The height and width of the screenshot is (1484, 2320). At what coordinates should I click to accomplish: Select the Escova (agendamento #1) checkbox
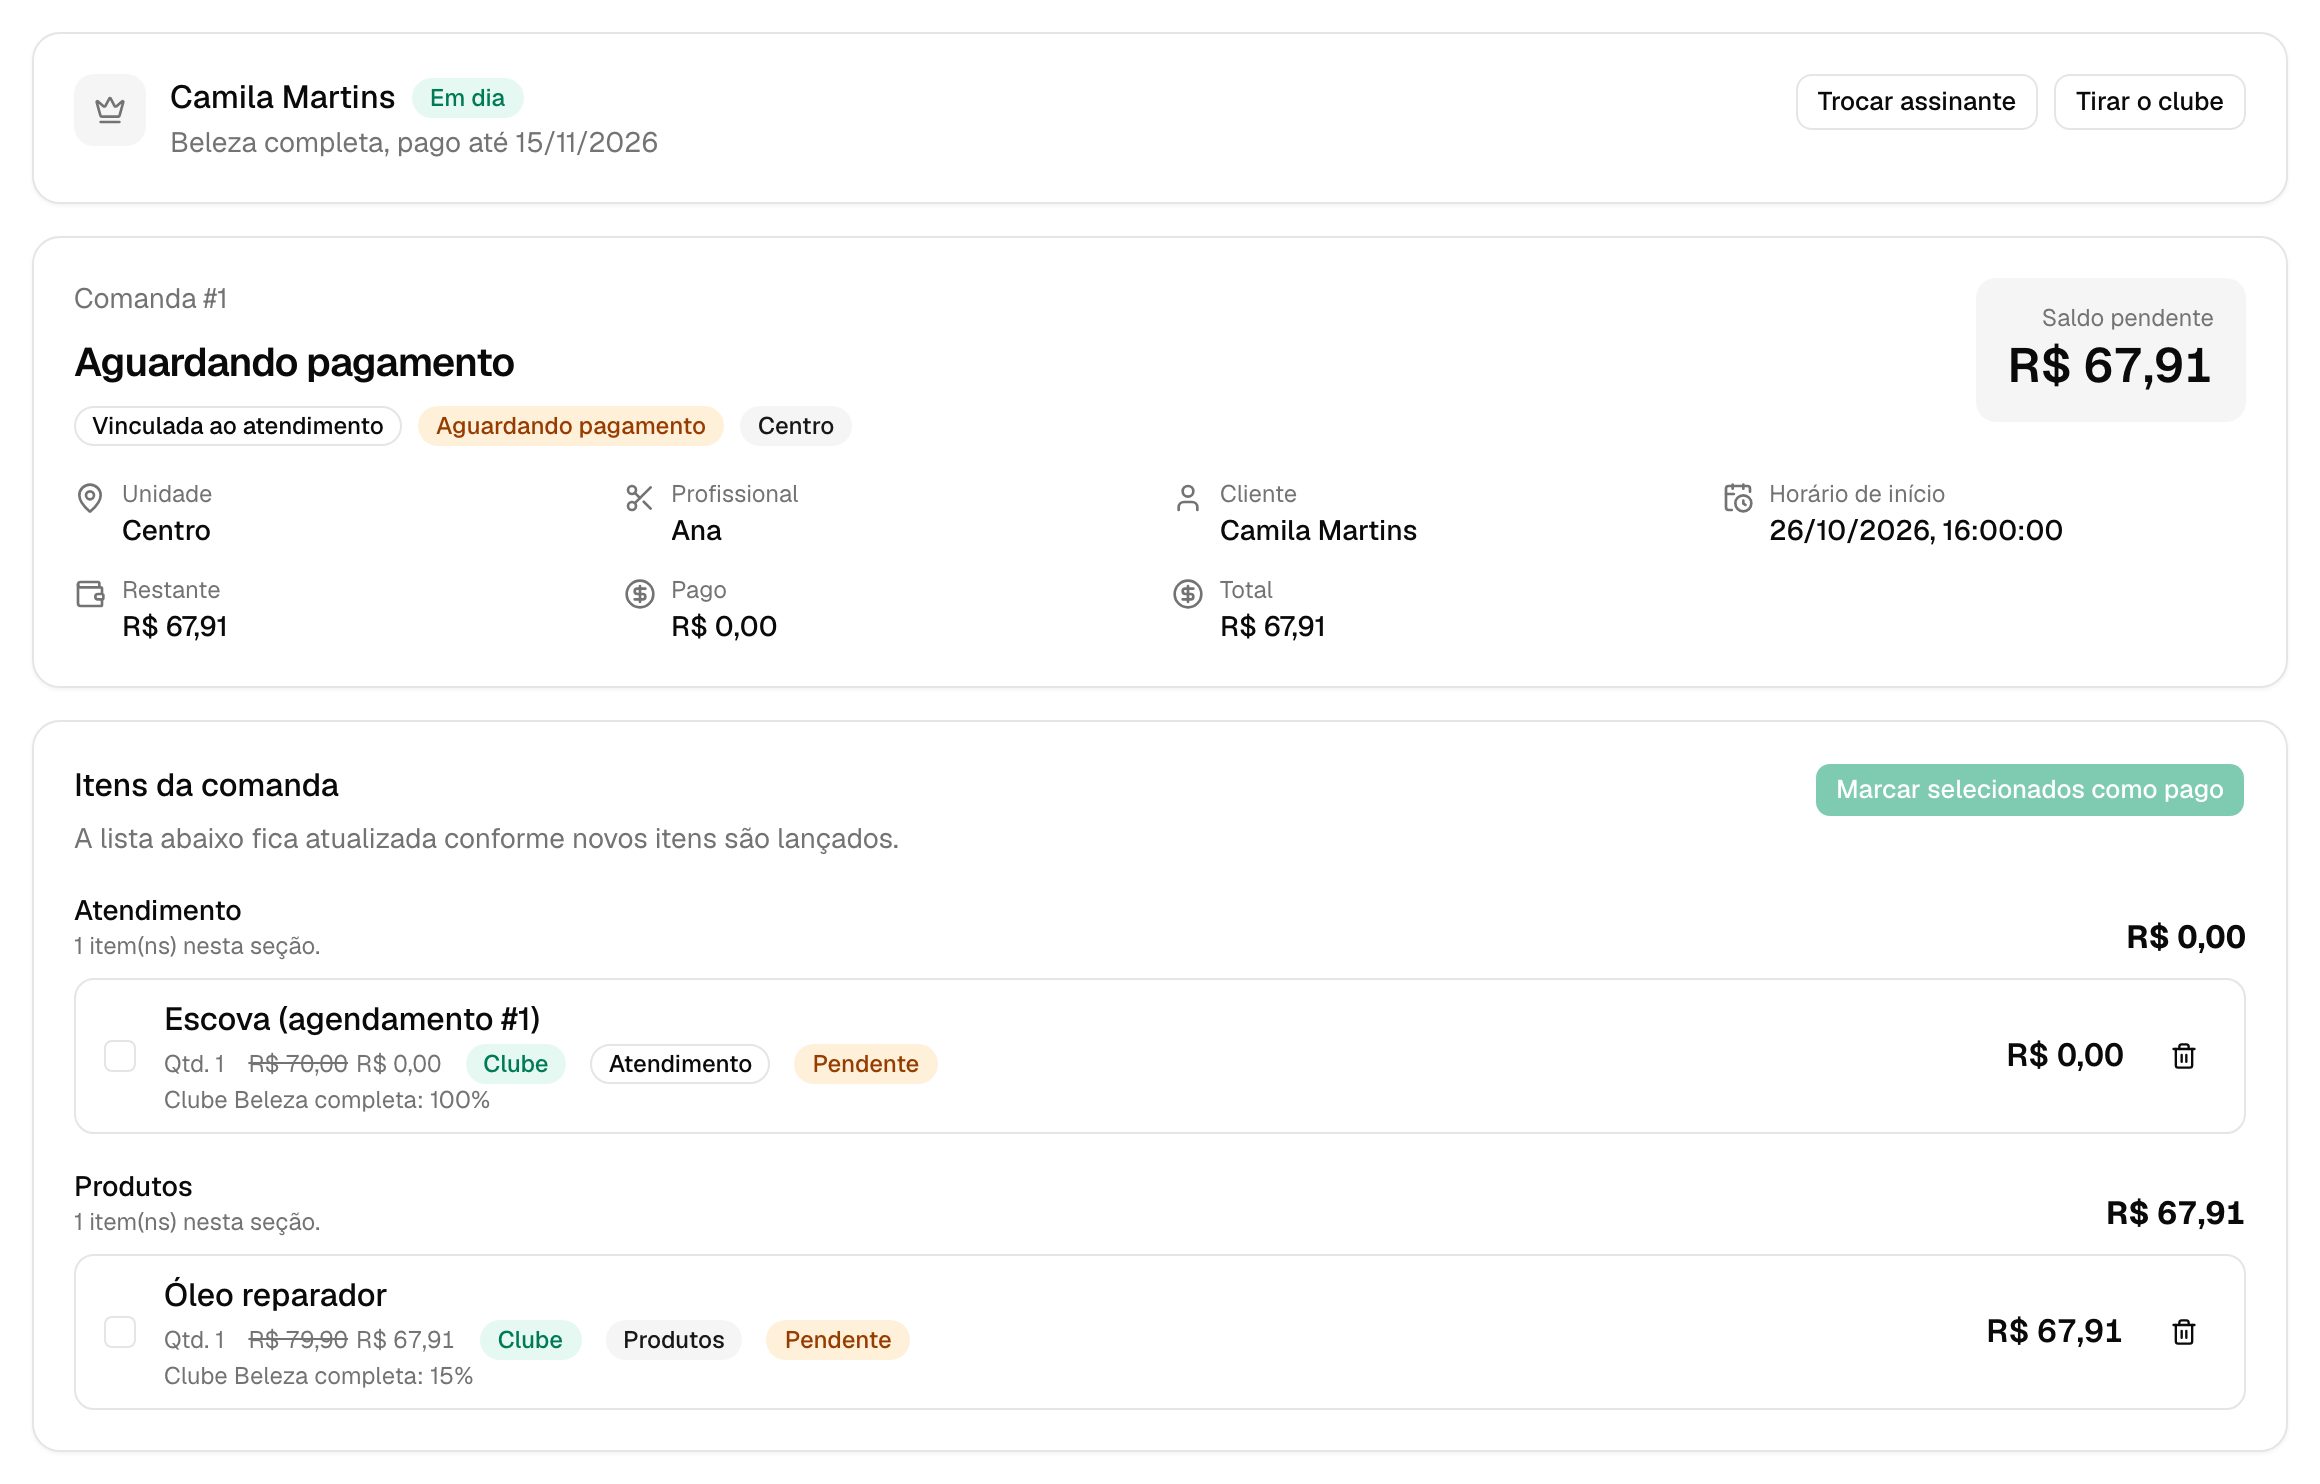click(120, 1056)
